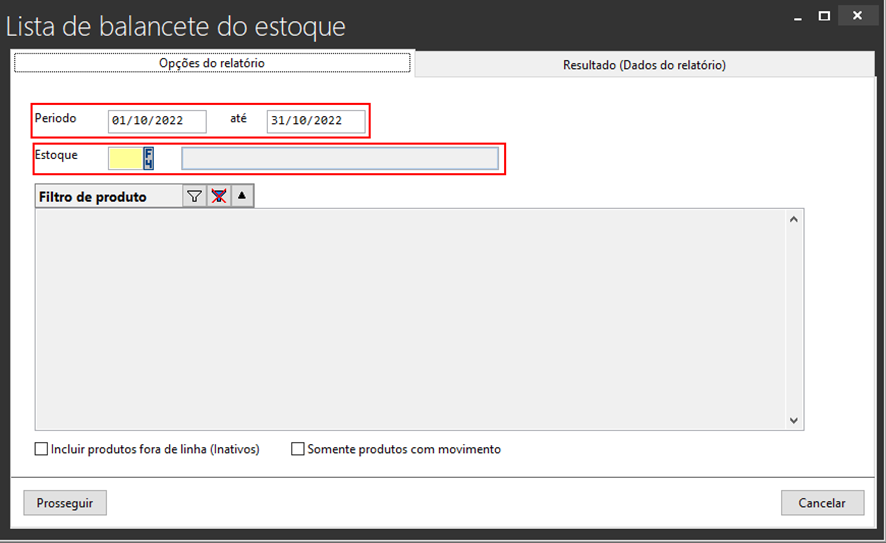886x543 pixels.
Task: Close the Lista de balancete window
Action: pos(857,16)
